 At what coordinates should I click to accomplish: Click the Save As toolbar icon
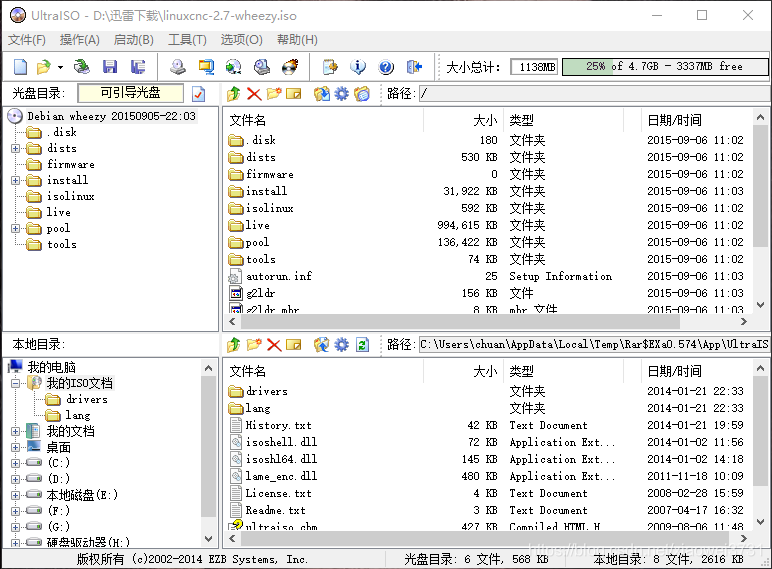click(x=138, y=66)
